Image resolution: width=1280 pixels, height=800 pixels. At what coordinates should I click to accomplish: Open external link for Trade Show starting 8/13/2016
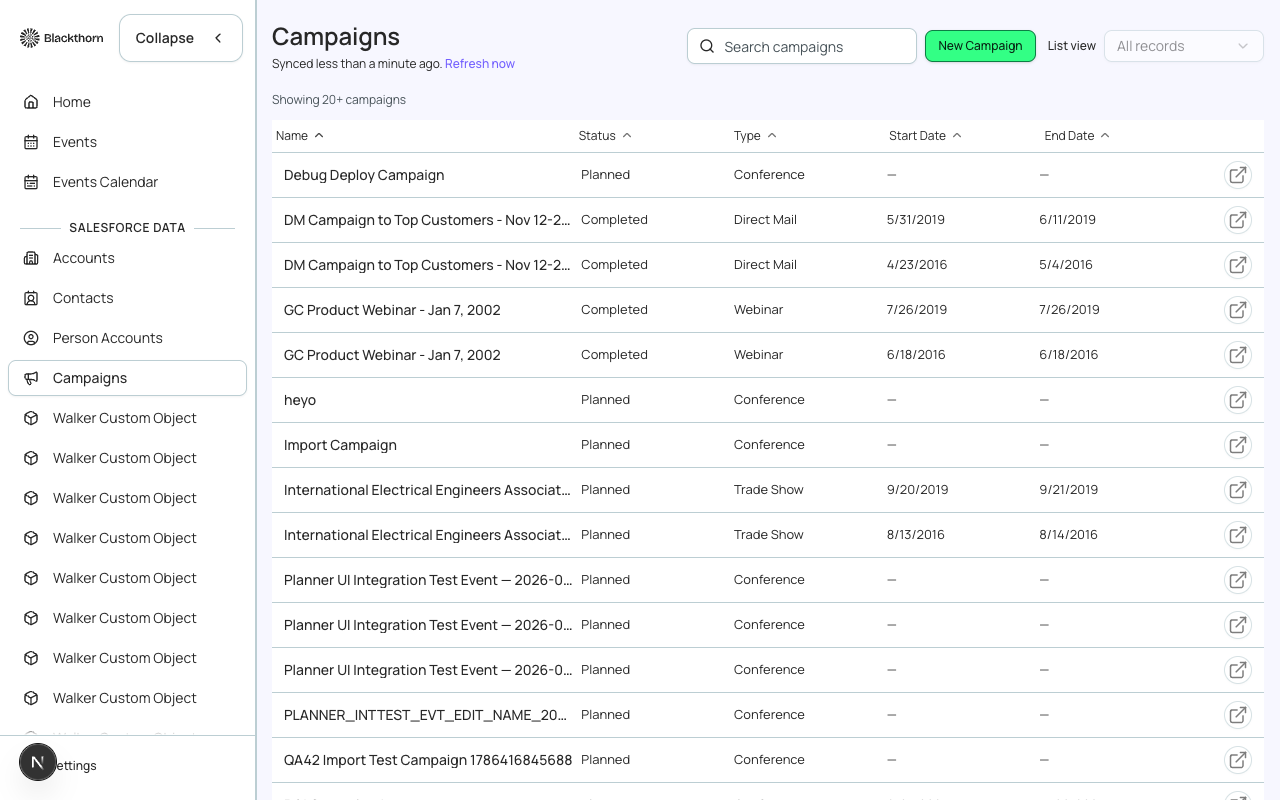(1238, 535)
